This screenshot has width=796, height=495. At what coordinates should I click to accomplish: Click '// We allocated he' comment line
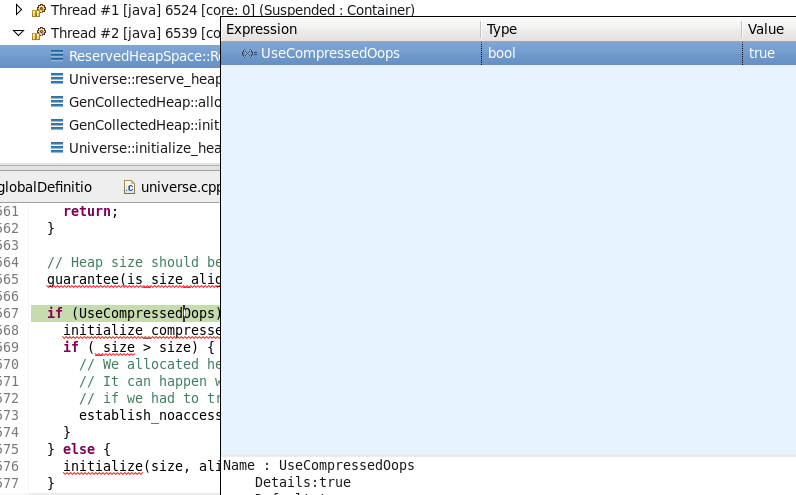[150, 365]
